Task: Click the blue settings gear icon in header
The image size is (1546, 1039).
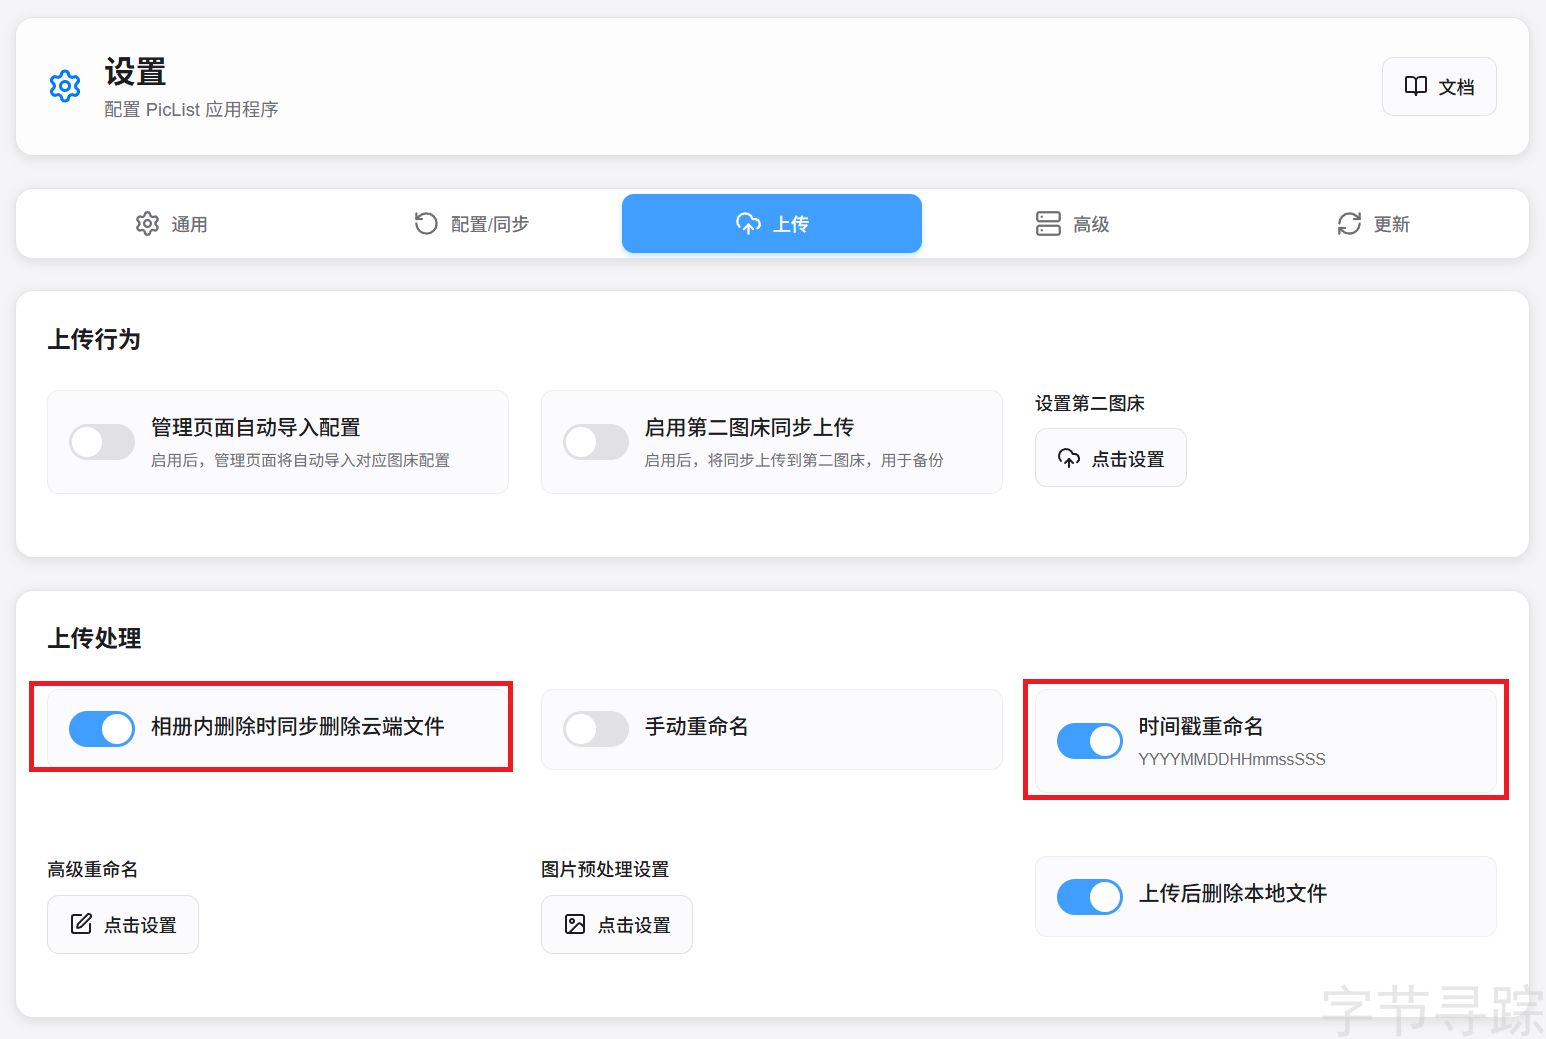Action: click(x=65, y=86)
